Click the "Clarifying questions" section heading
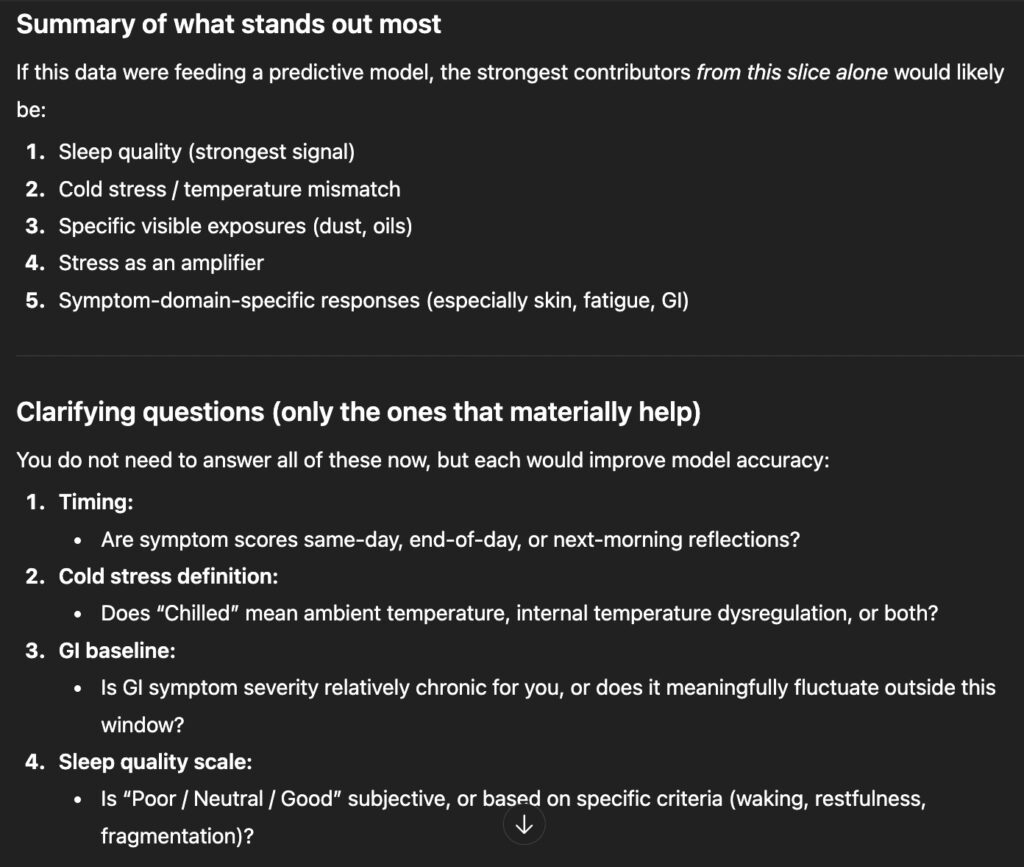Image resolution: width=1024 pixels, height=867 pixels. 359,412
